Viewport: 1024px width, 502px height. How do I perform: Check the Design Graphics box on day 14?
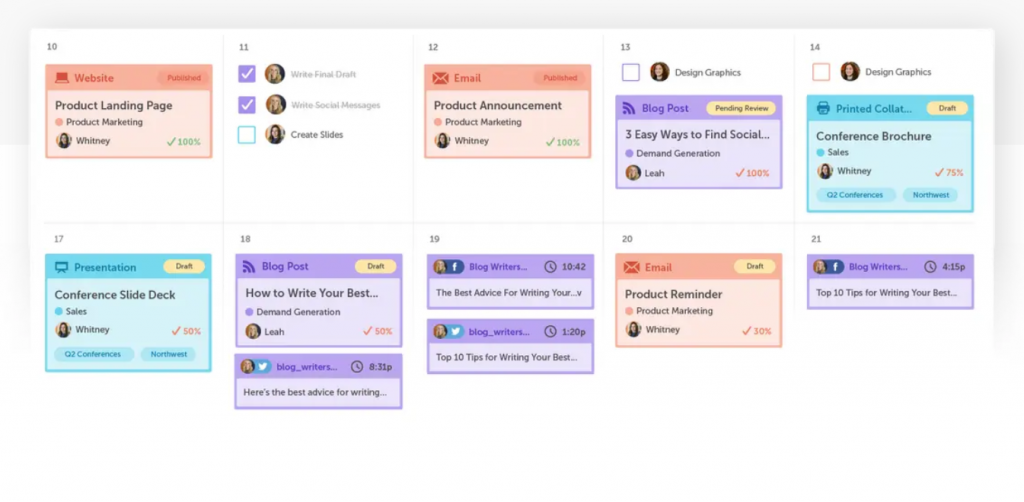821,72
